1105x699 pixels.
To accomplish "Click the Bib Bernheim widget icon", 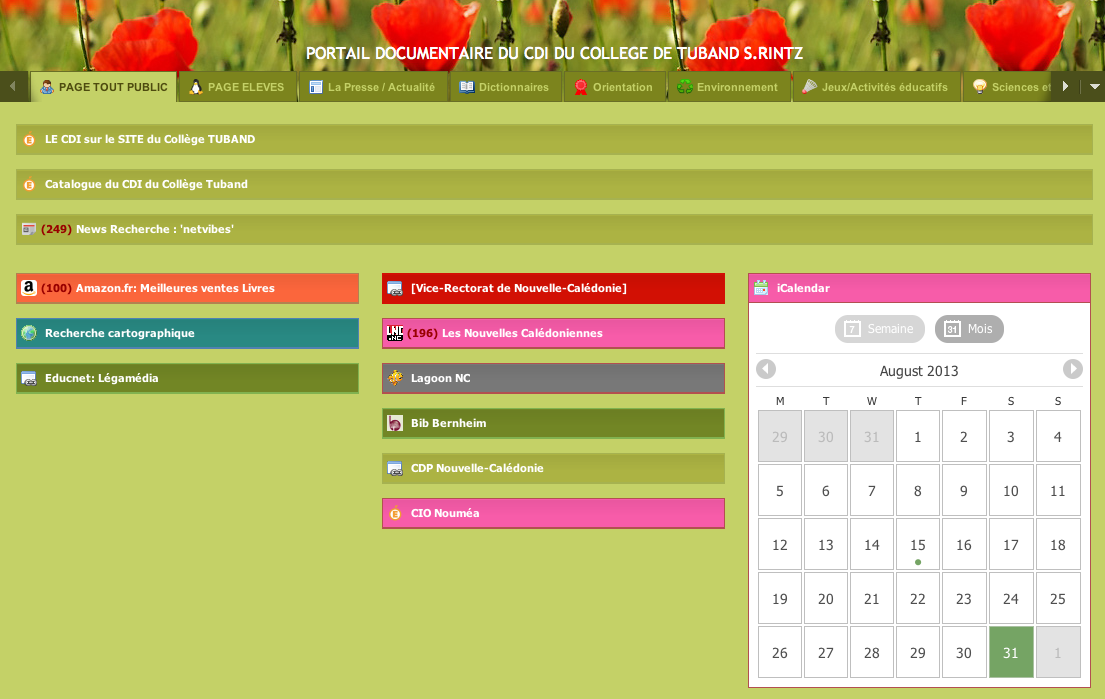I will point(395,423).
